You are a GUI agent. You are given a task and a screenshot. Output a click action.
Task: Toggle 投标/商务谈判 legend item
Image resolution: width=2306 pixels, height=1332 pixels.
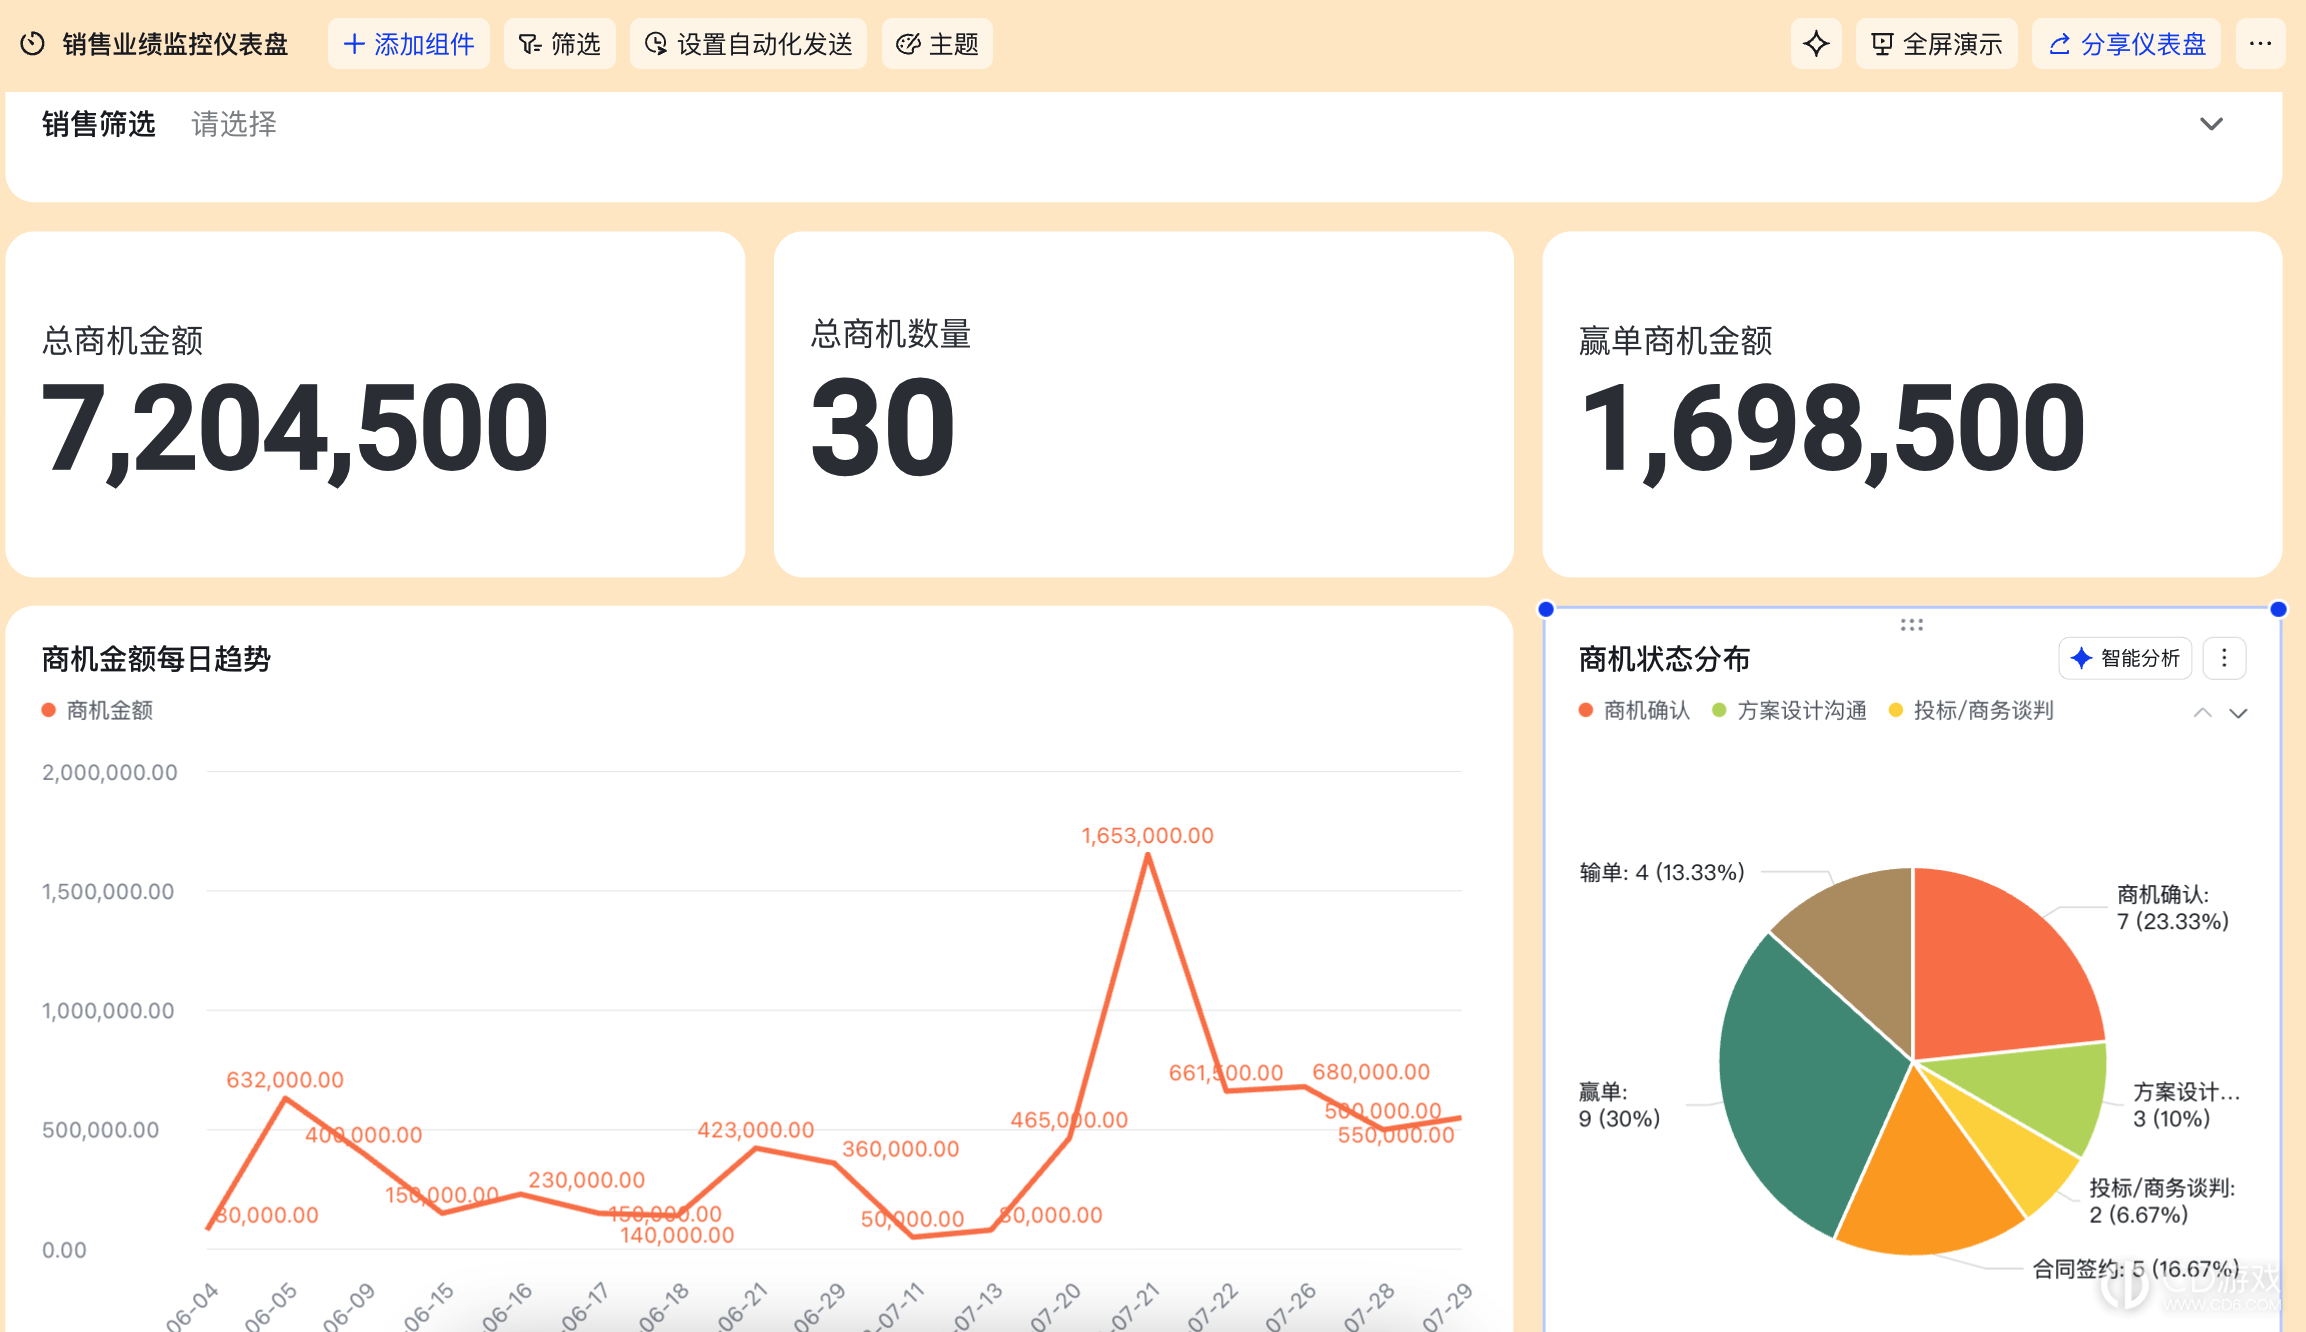coord(1970,710)
